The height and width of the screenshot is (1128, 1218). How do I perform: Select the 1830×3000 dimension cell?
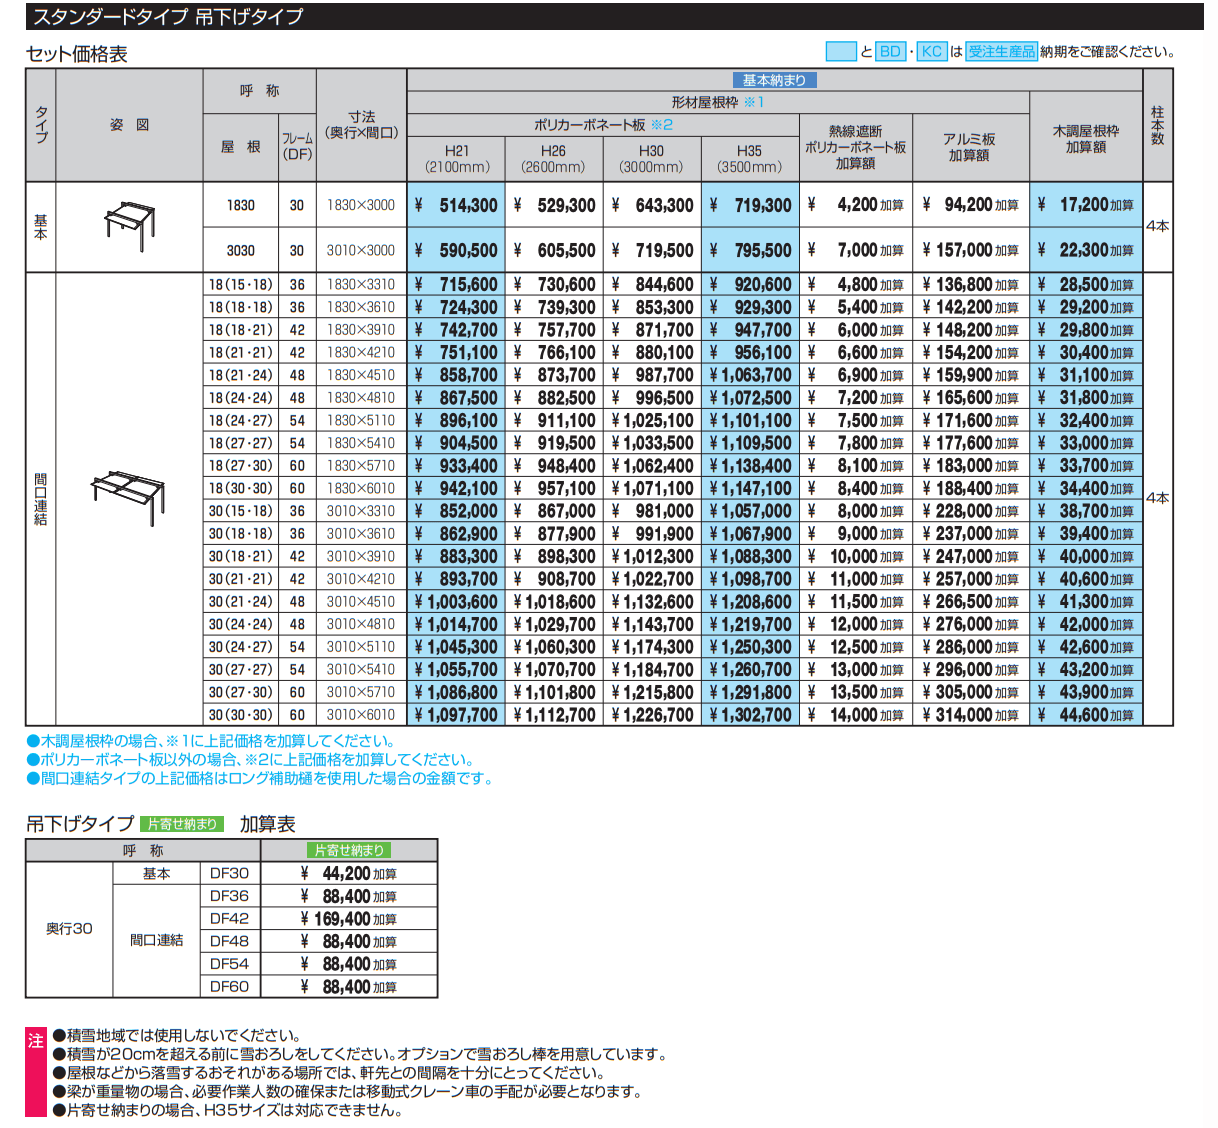(x=361, y=205)
